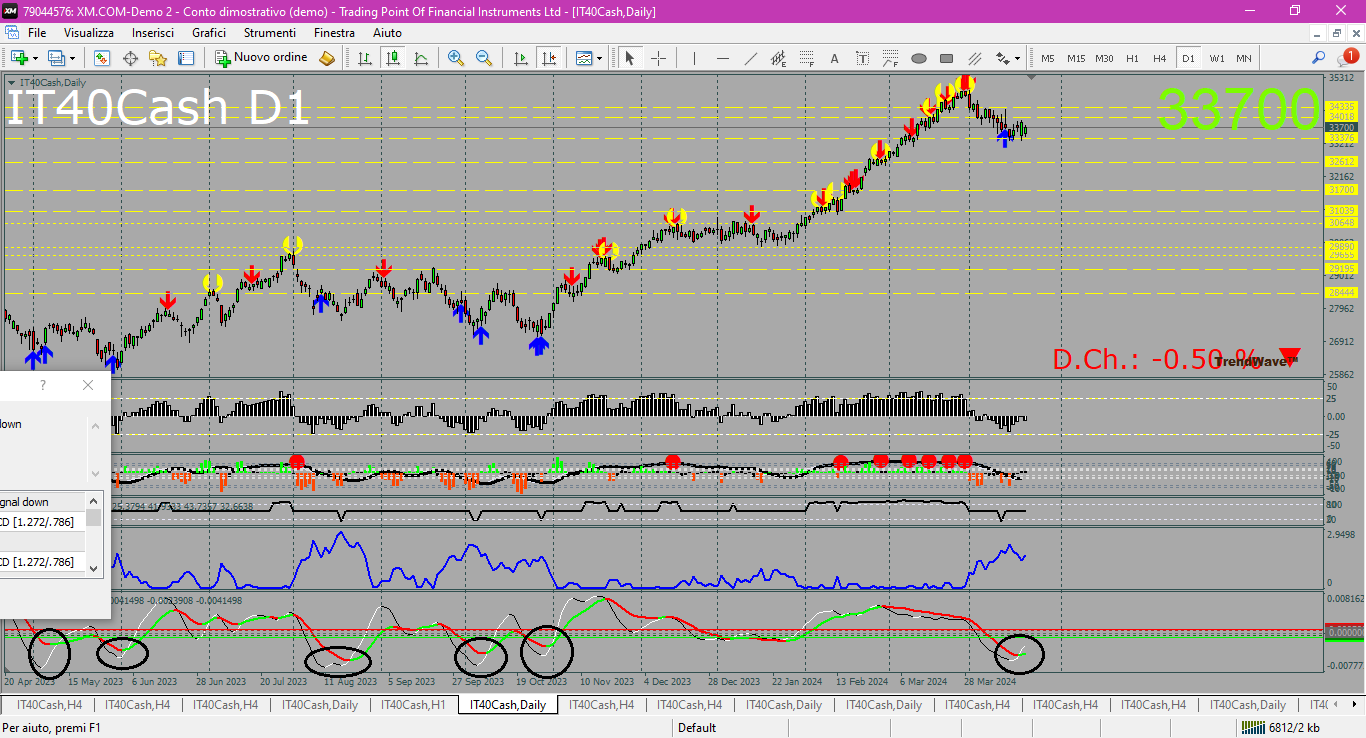Toggle Chart Shift button
1366x738 pixels.
click(549, 58)
